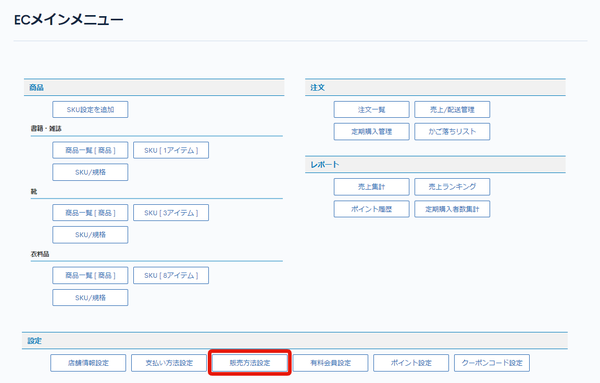Open クーポンコード設定 settings
This screenshot has width=600, height=383.
[x=492, y=363]
